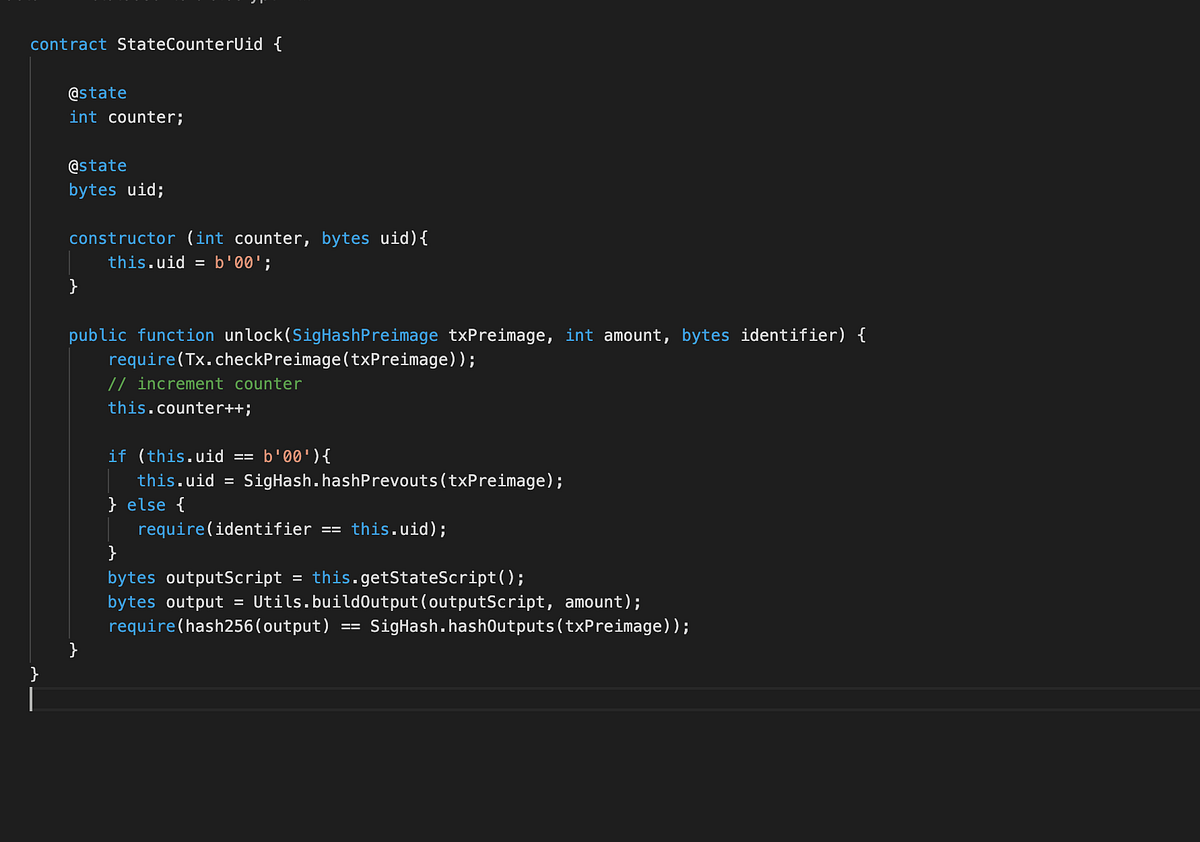Click SigHash.hashOutputs call
This screenshot has width=1200, height=842.
525,627
